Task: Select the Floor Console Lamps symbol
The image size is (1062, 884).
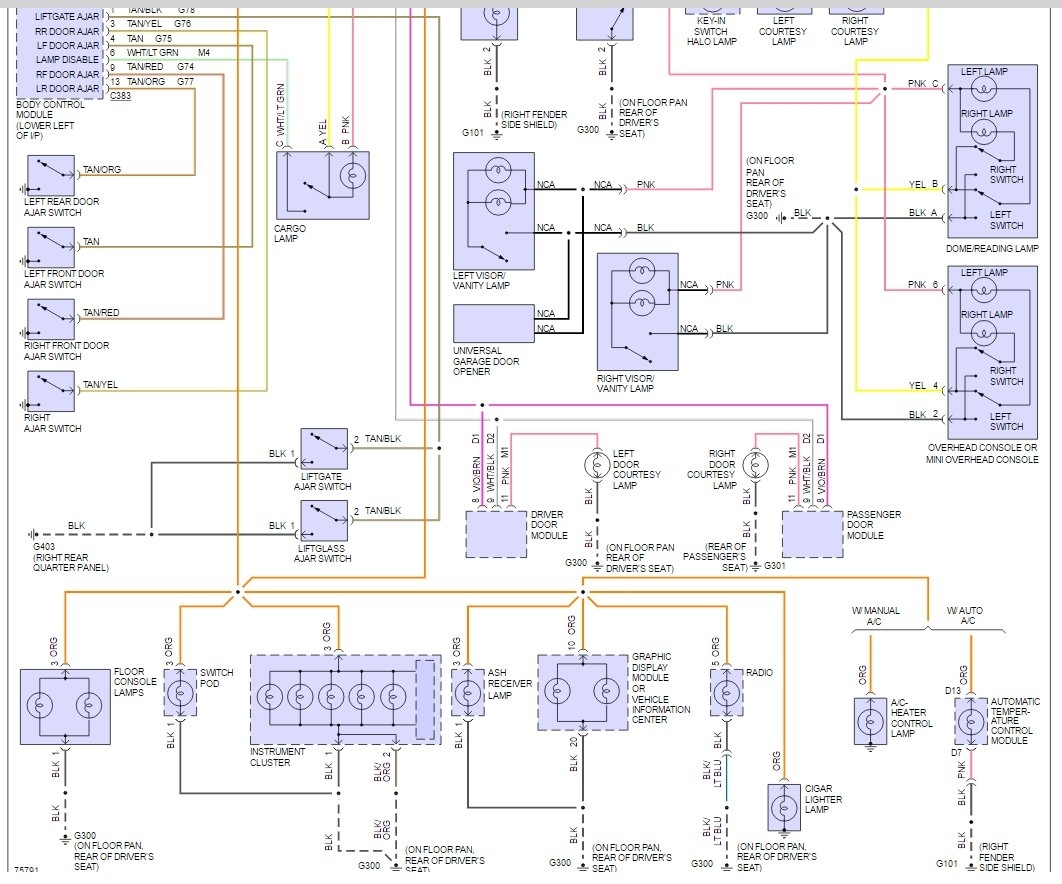Action: click(65, 707)
